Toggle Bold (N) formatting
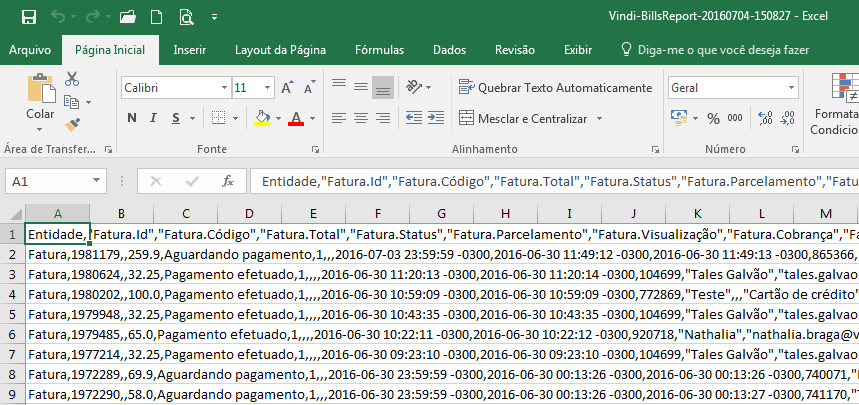The image size is (859, 405). tap(131, 119)
